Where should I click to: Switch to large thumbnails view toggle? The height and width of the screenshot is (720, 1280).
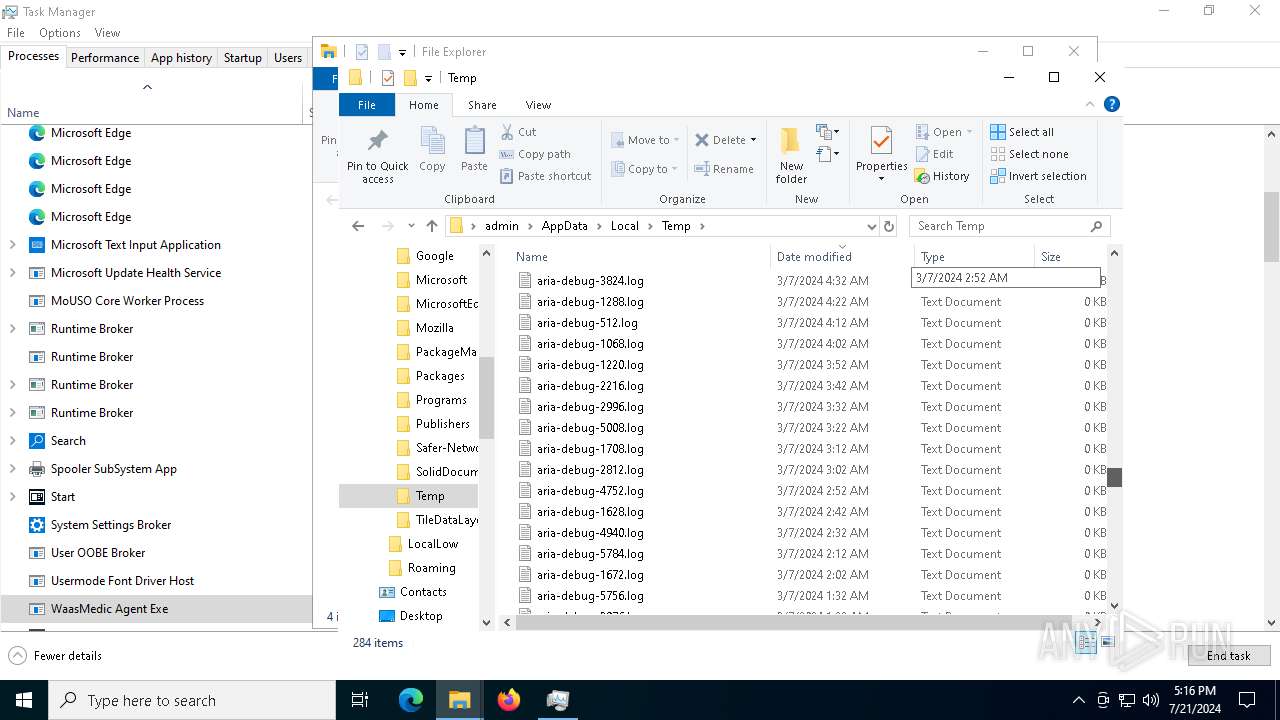tap(1107, 643)
